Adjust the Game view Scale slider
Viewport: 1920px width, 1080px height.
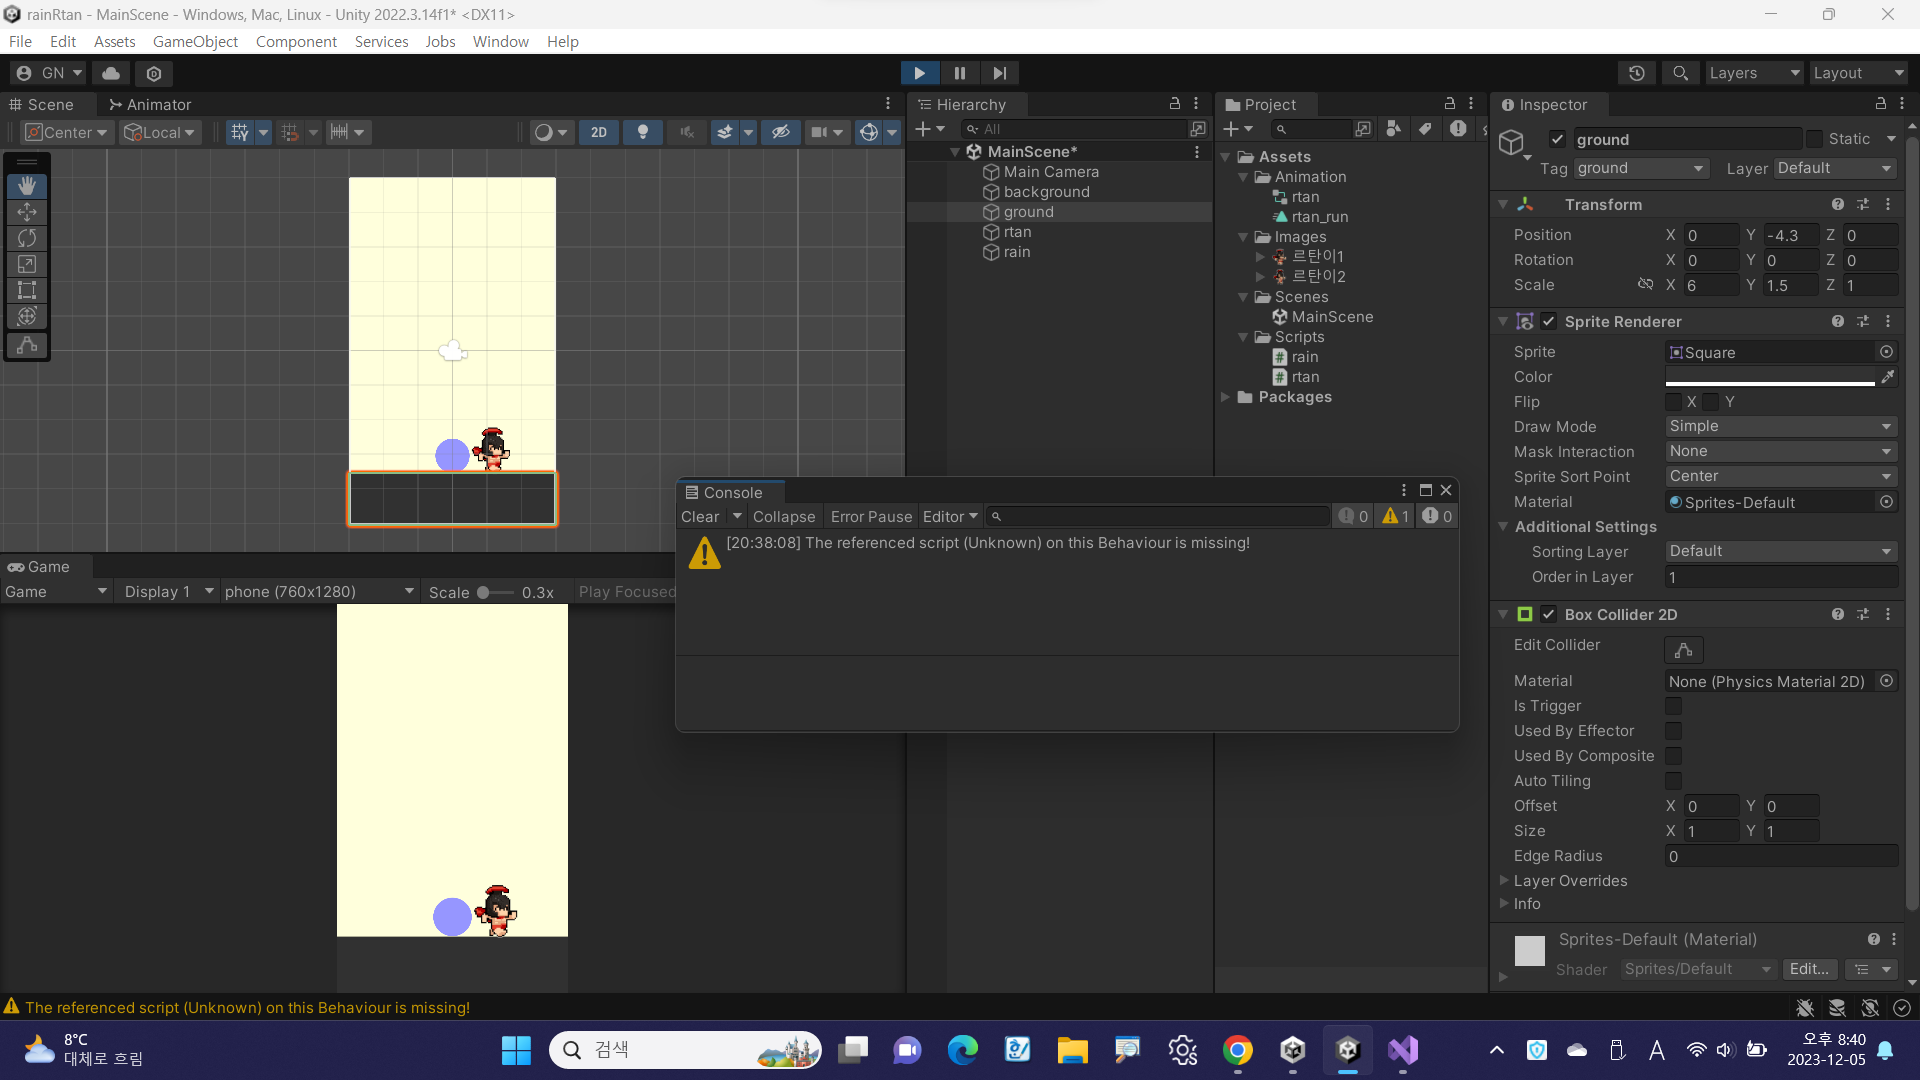496,592
